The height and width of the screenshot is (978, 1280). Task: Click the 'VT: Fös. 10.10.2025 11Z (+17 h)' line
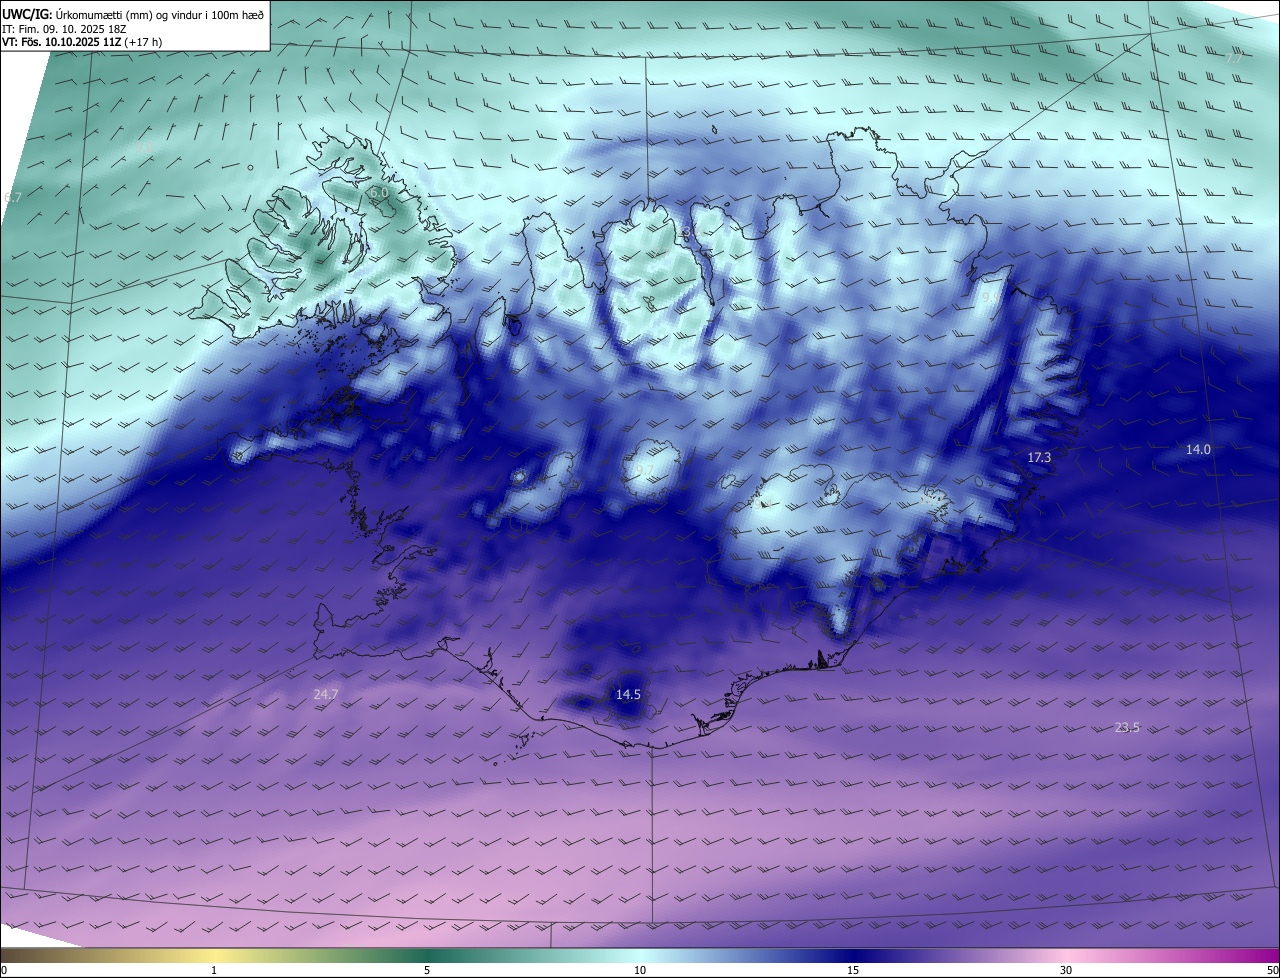[82, 43]
